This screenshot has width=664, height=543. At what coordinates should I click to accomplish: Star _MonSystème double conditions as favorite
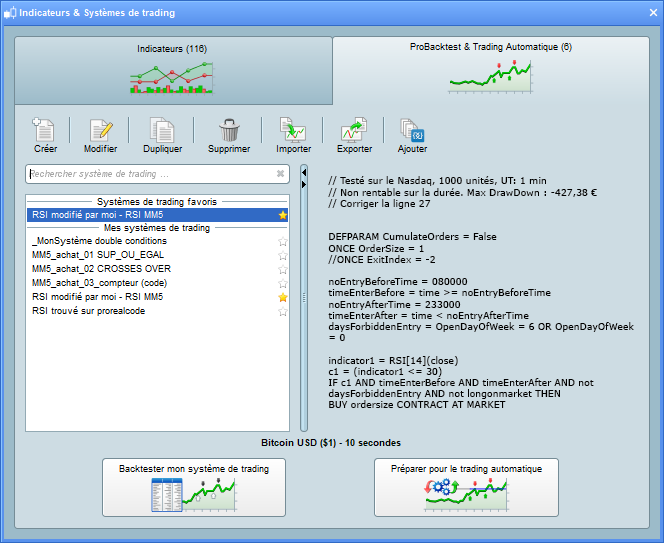tap(283, 241)
